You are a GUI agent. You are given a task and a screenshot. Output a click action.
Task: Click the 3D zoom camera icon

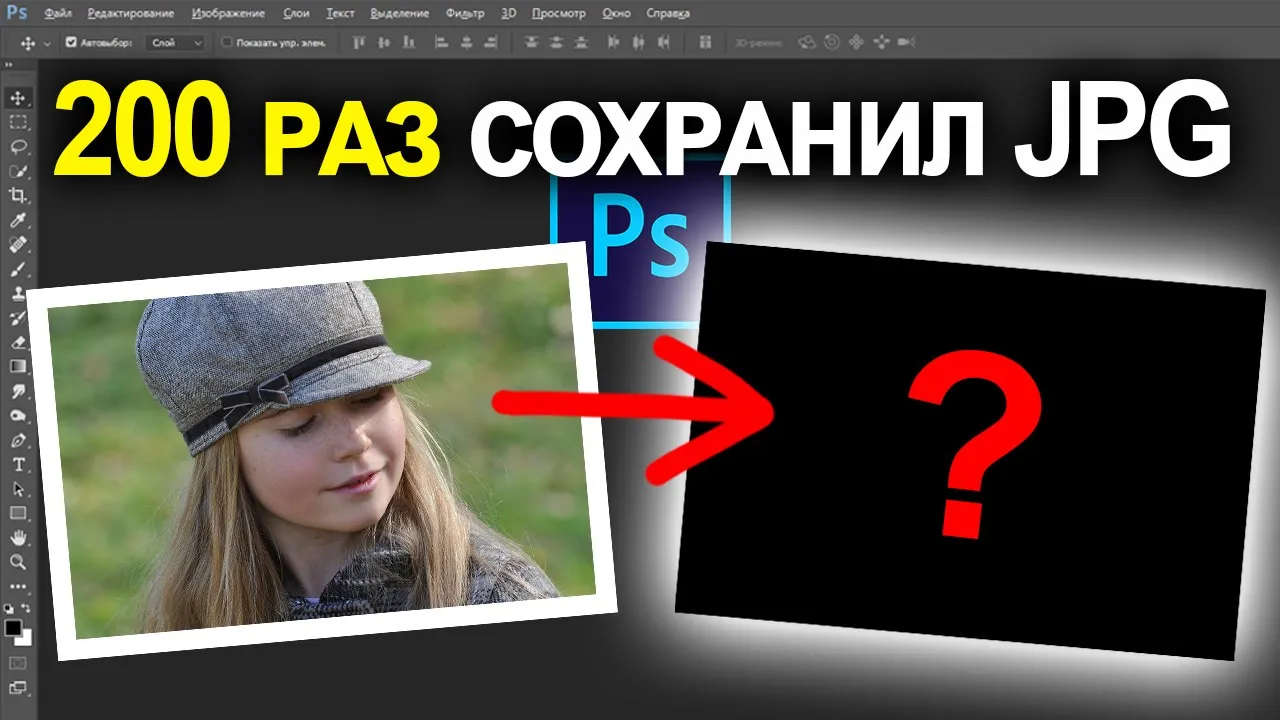(x=906, y=43)
